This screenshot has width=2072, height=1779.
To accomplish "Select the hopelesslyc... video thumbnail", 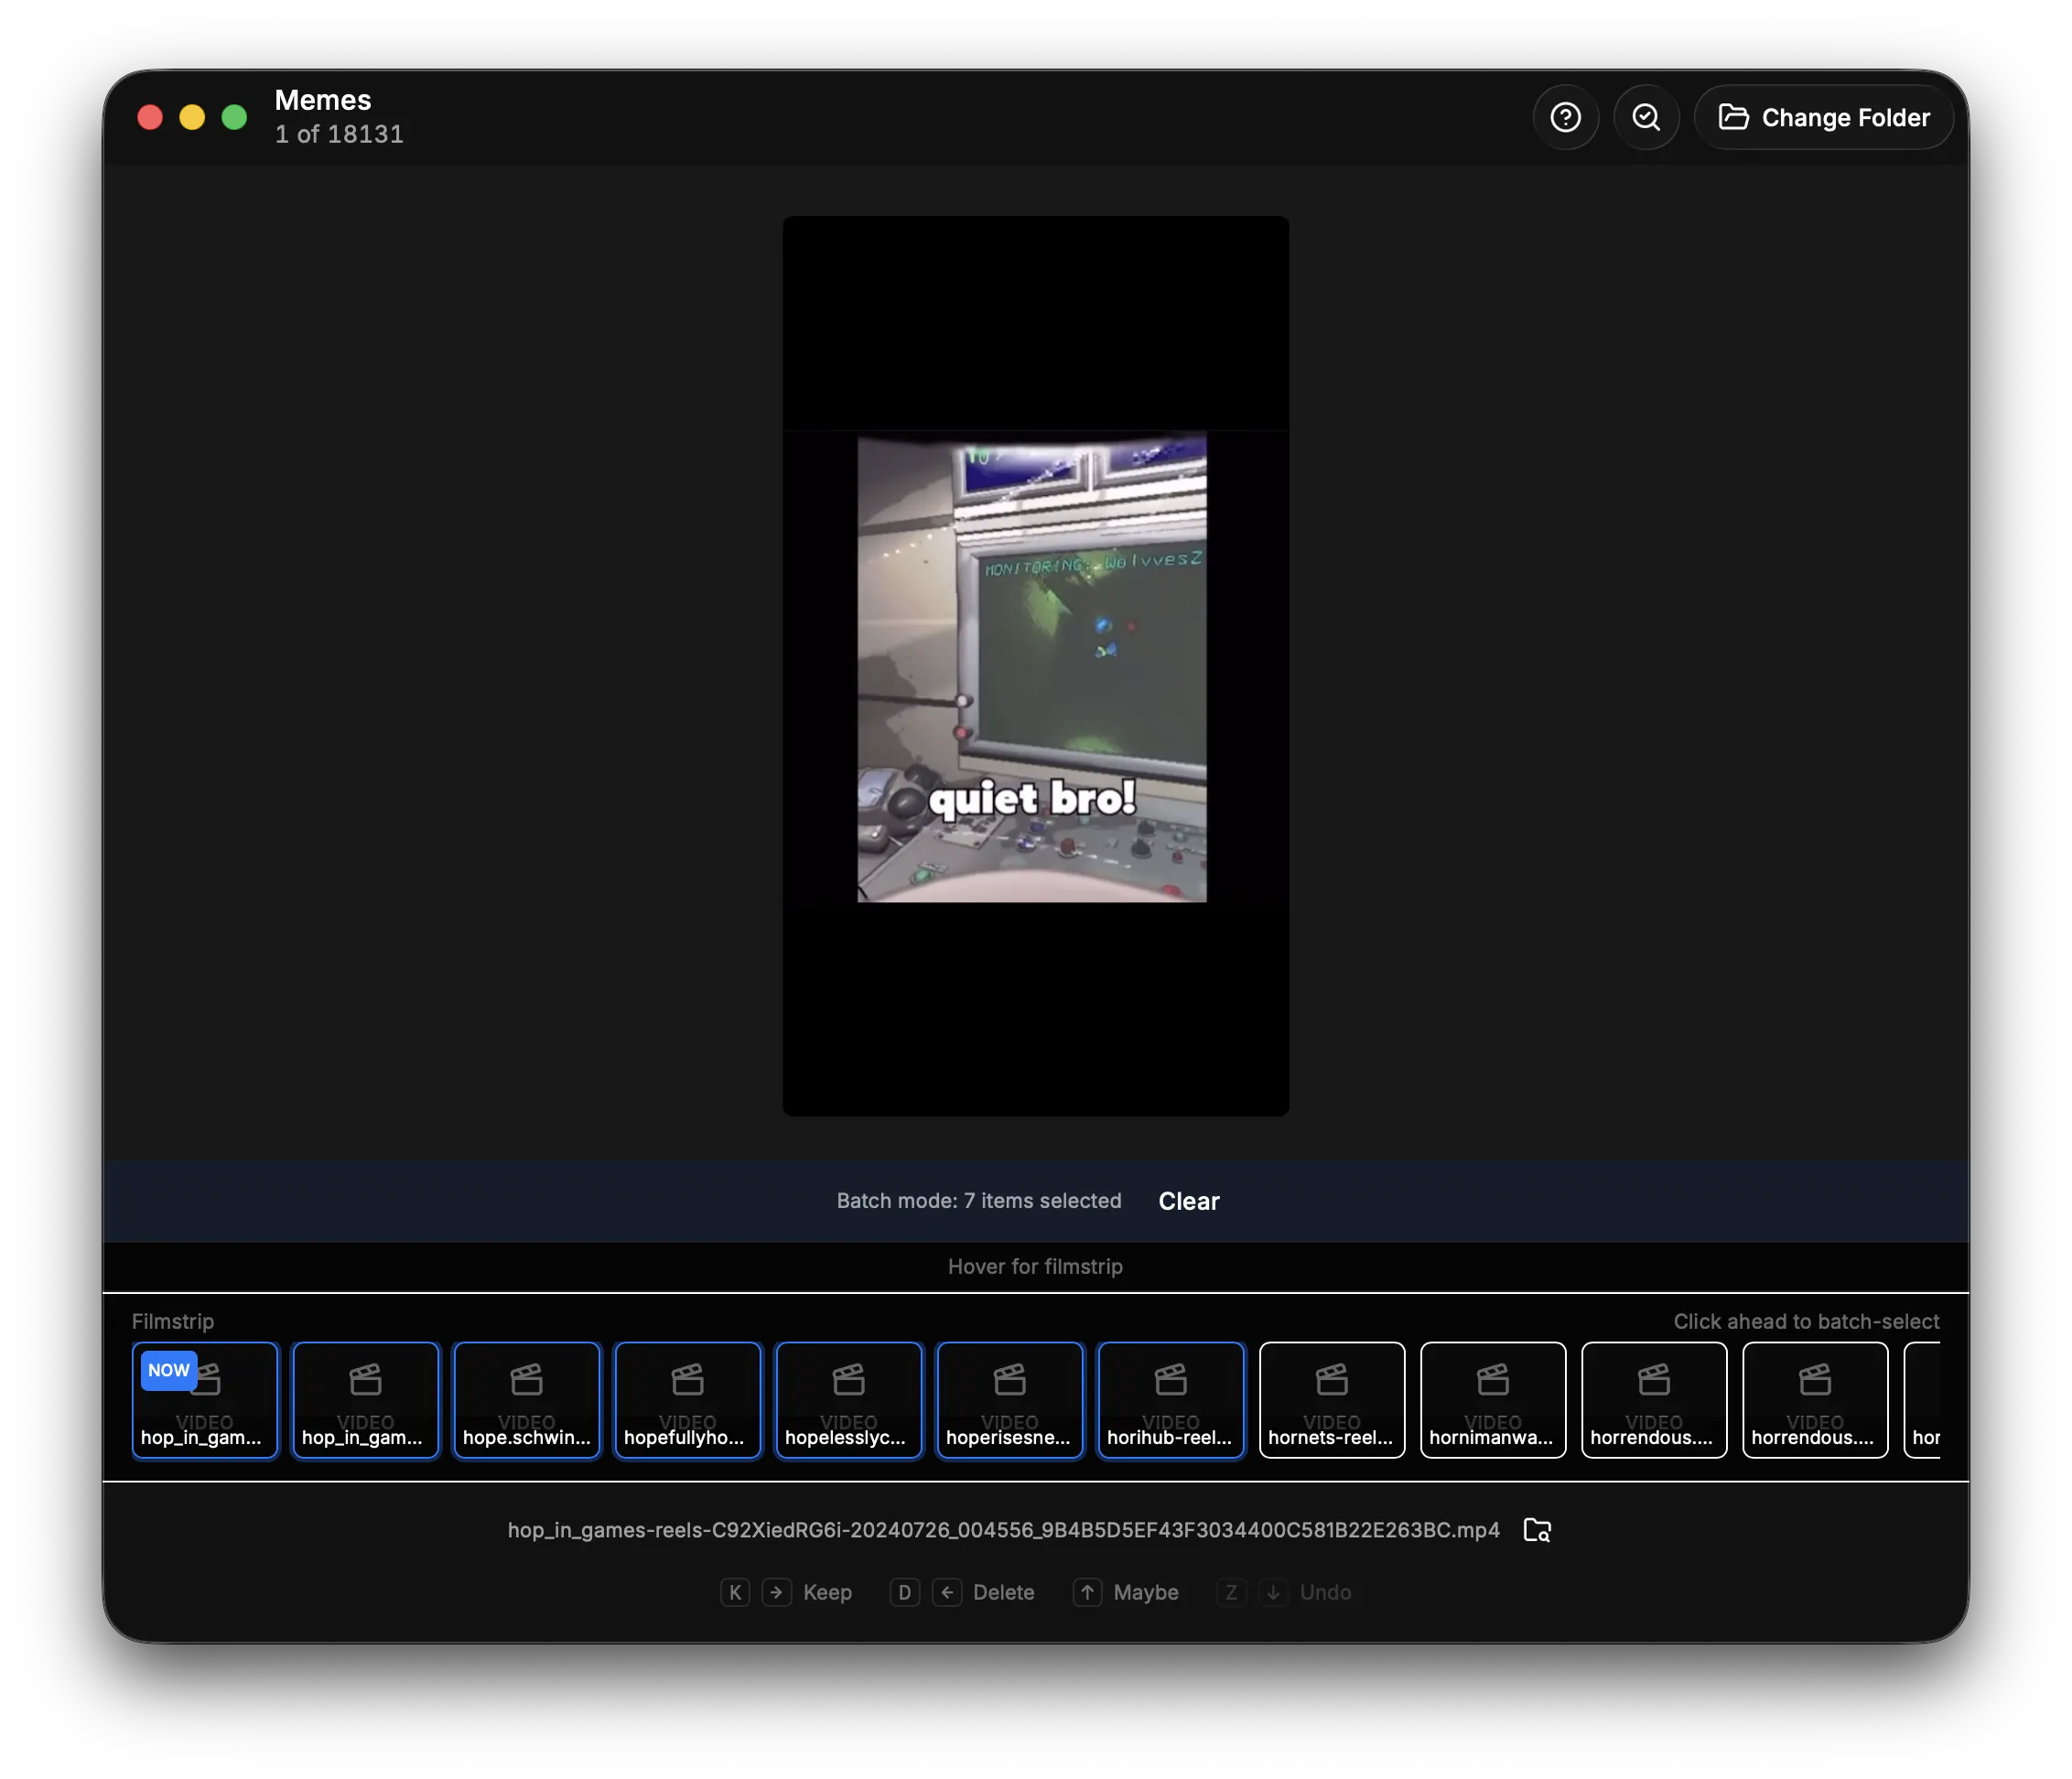I will [848, 1399].
